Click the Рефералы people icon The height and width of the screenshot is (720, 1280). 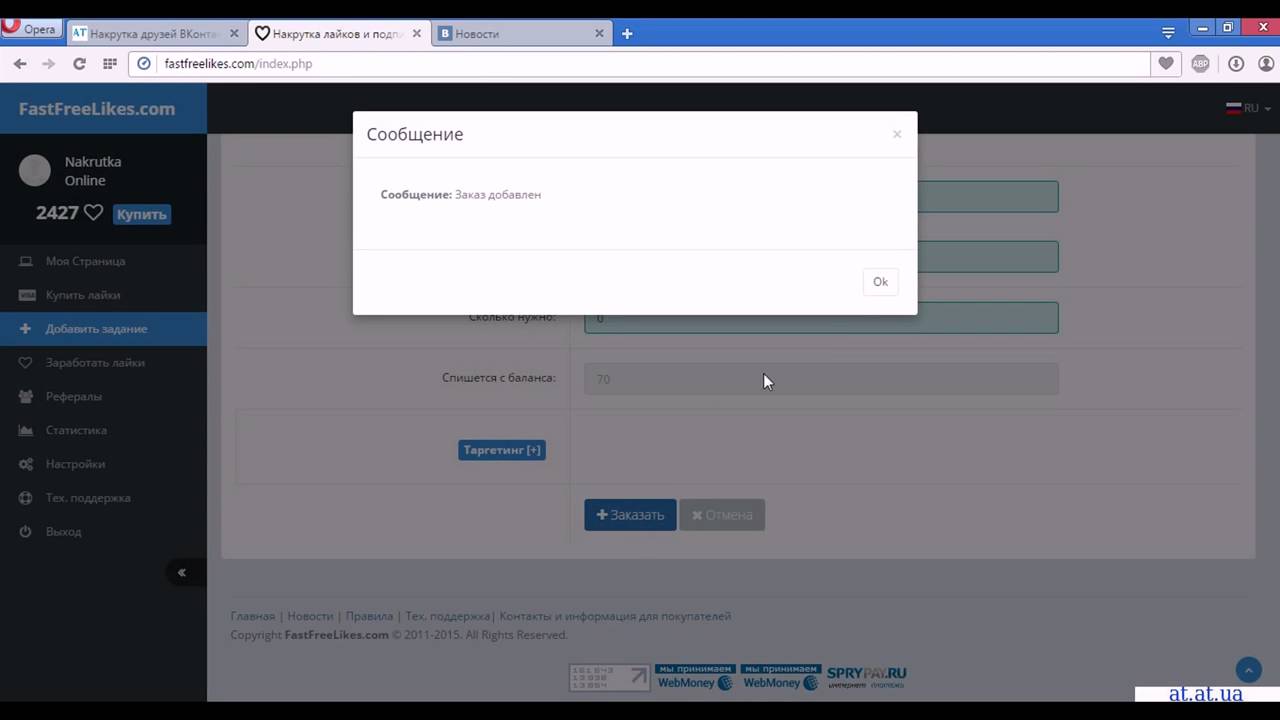click(x=26, y=397)
